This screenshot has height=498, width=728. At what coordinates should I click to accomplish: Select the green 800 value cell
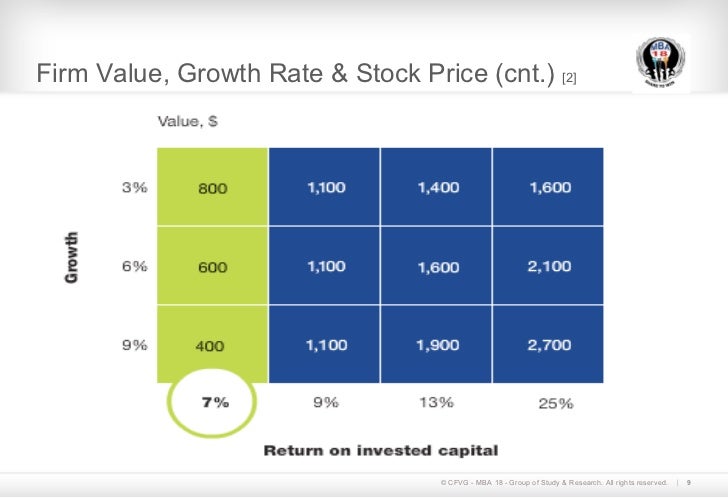coord(213,187)
